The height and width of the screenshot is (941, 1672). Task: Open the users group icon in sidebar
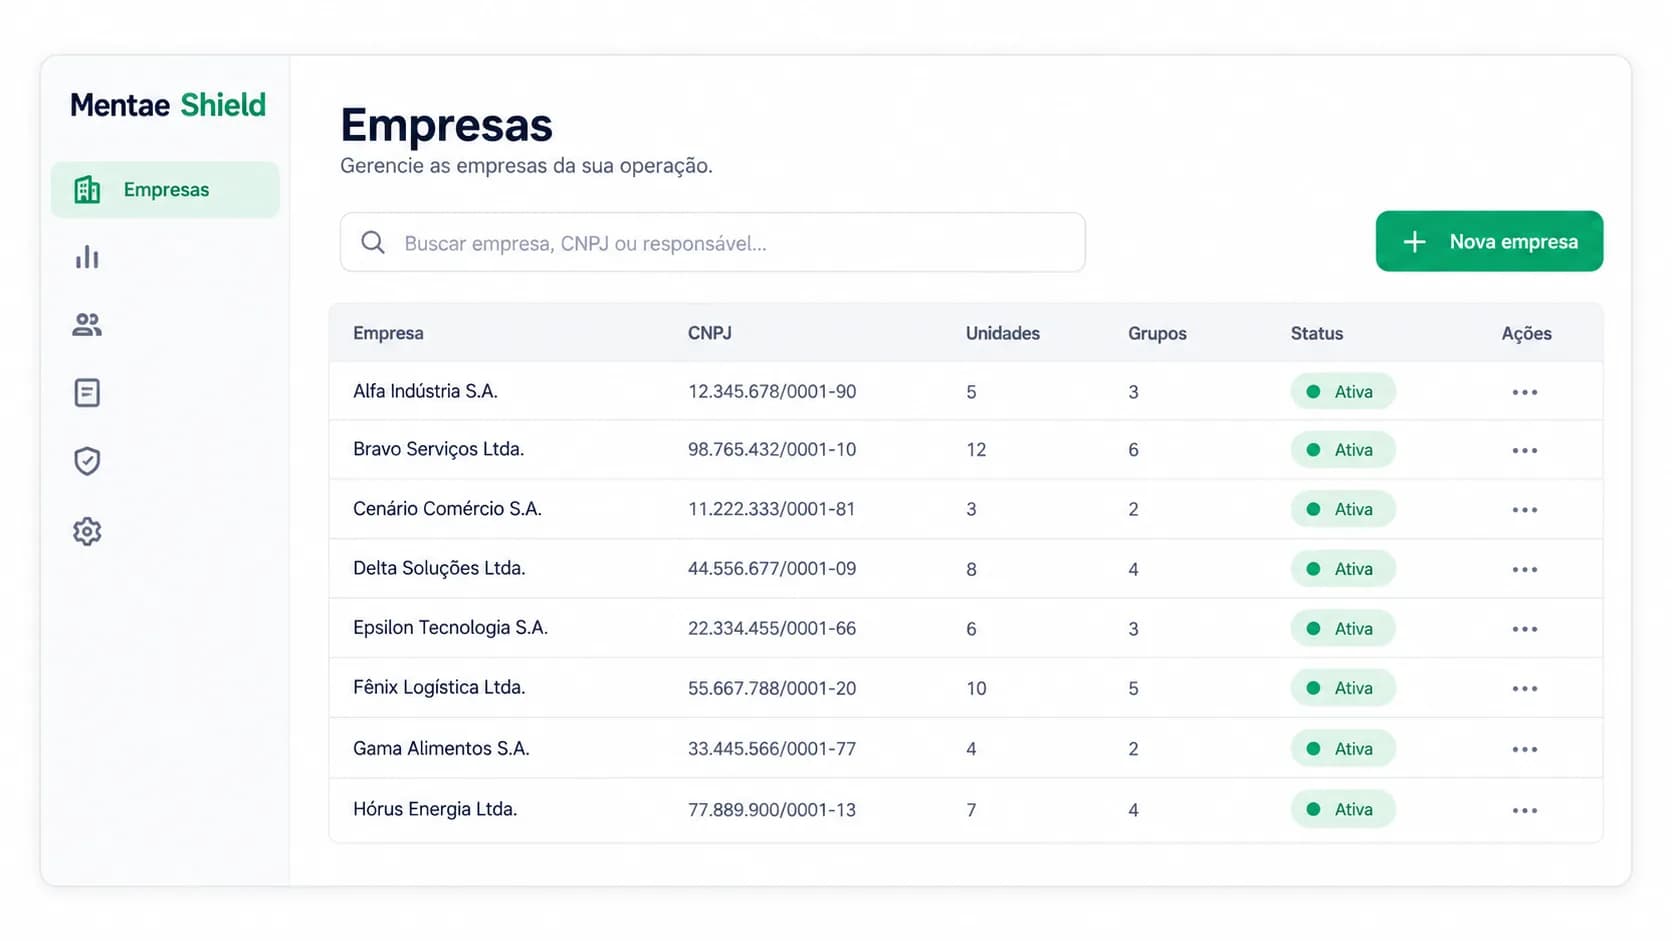87,325
